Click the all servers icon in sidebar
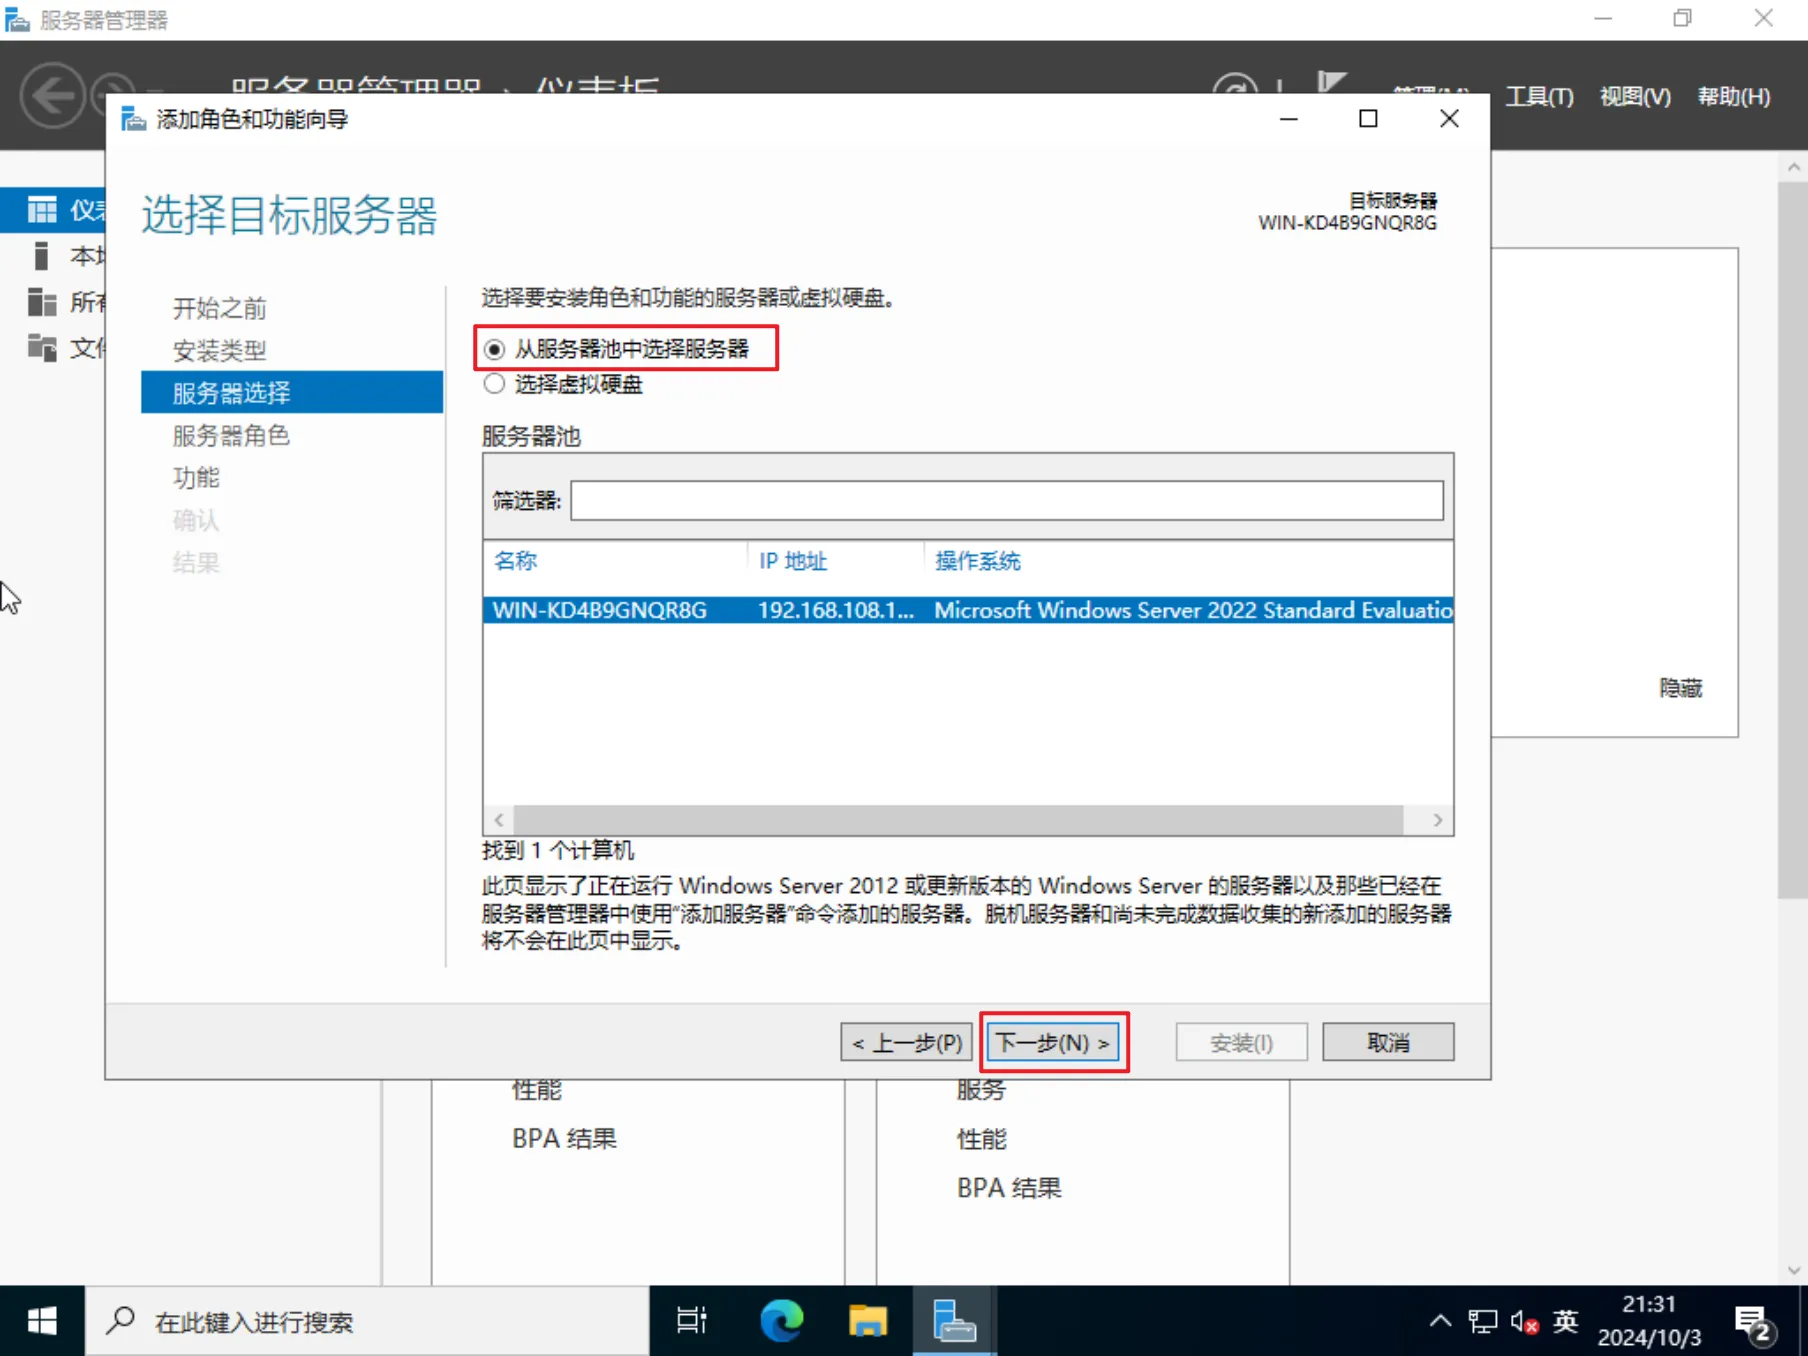The height and width of the screenshot is (1356, 1808). pyautogui.click(x=42, y=302)
